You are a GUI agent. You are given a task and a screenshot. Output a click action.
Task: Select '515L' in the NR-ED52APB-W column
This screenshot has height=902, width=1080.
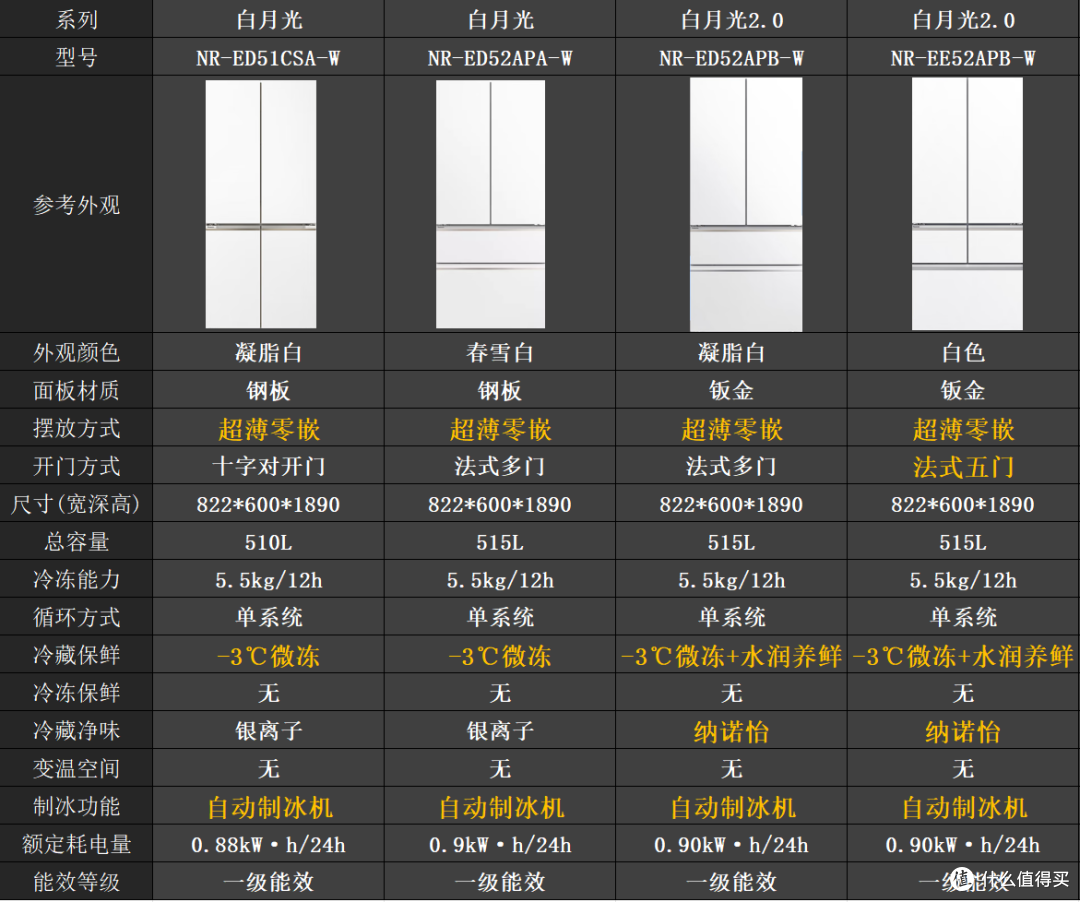pyautogui.click(x=731, y=543)
